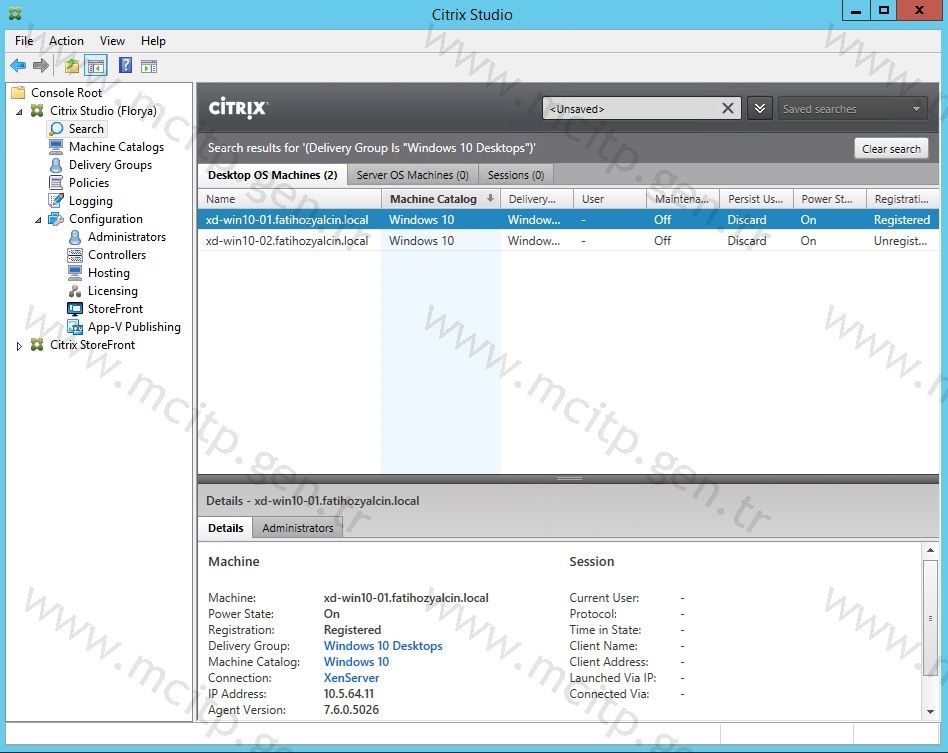Image resolution: width=948 pixels, height=753 pixels.
Task: Open Administrators under Configuration
Action: 126,236
